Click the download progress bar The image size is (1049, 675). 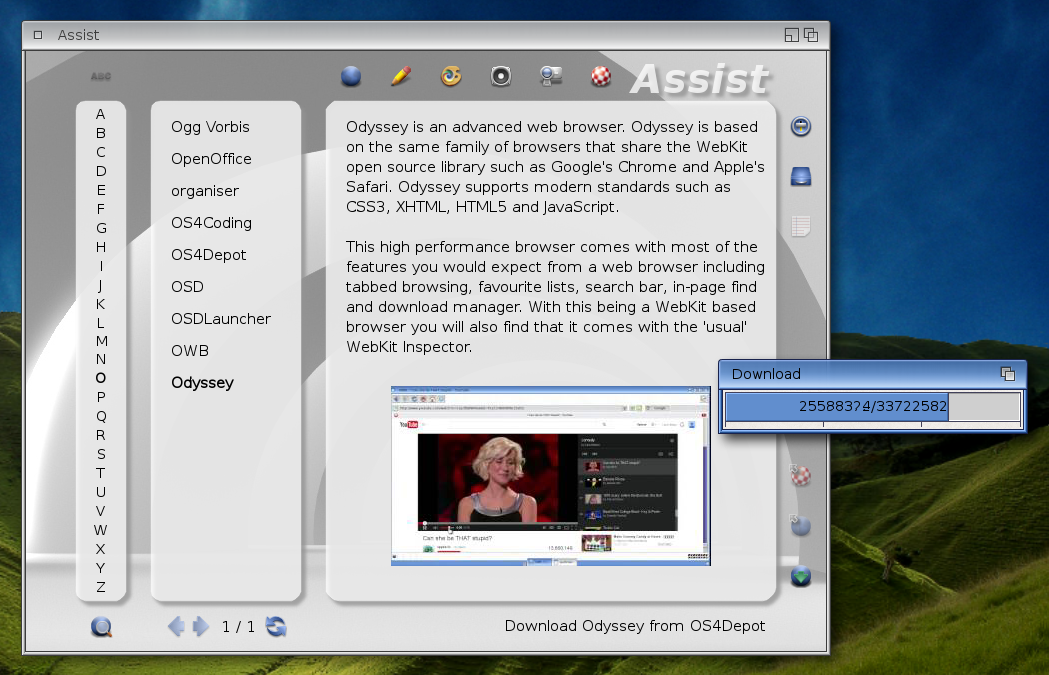[x=873, y=406]
